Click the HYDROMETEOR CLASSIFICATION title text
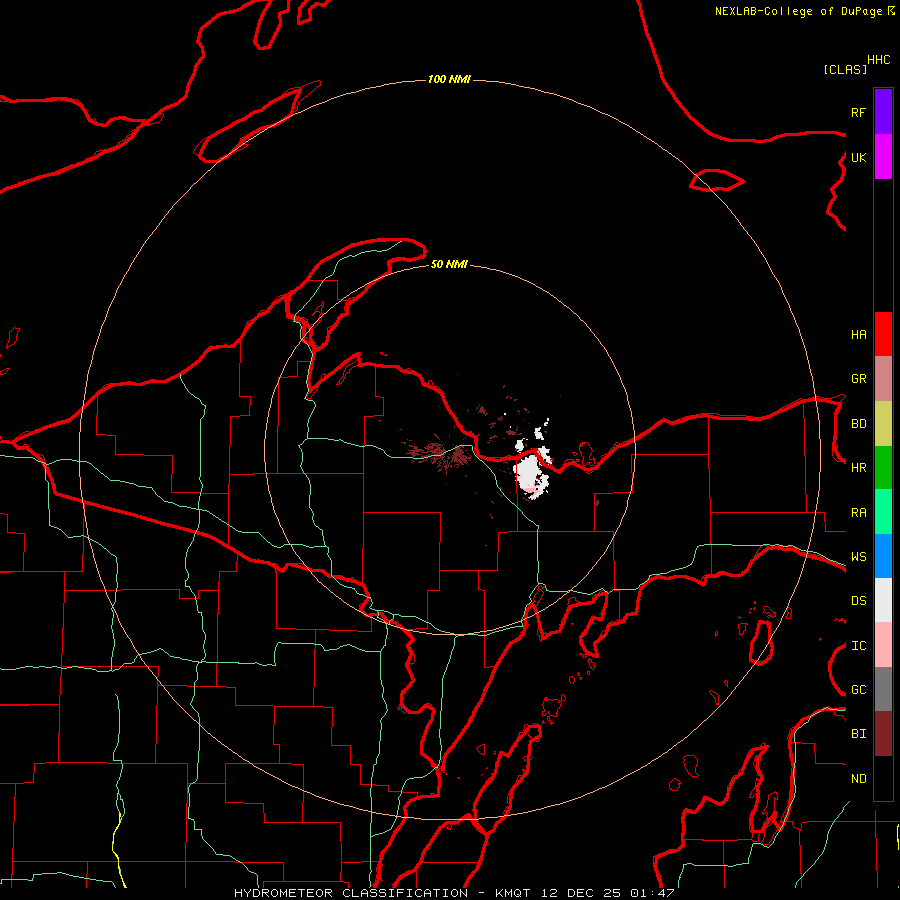The width and height of the screenshot is (900, 900). [x=351, y=893]
